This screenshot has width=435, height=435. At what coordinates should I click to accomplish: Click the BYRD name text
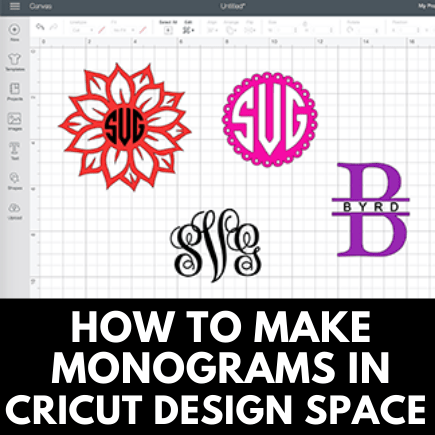[x=371, y=207]
